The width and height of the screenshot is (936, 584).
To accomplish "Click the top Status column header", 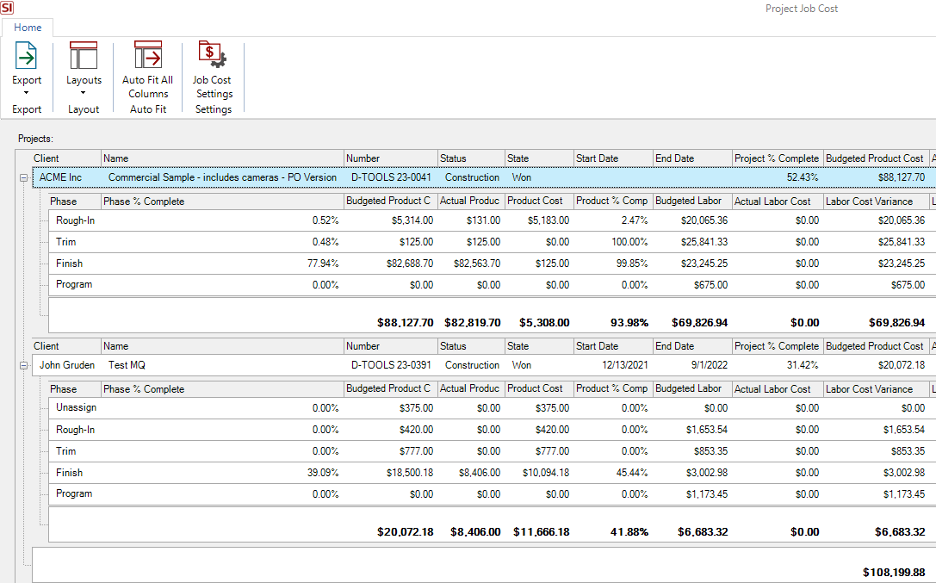I will click(x=472, y=158).
